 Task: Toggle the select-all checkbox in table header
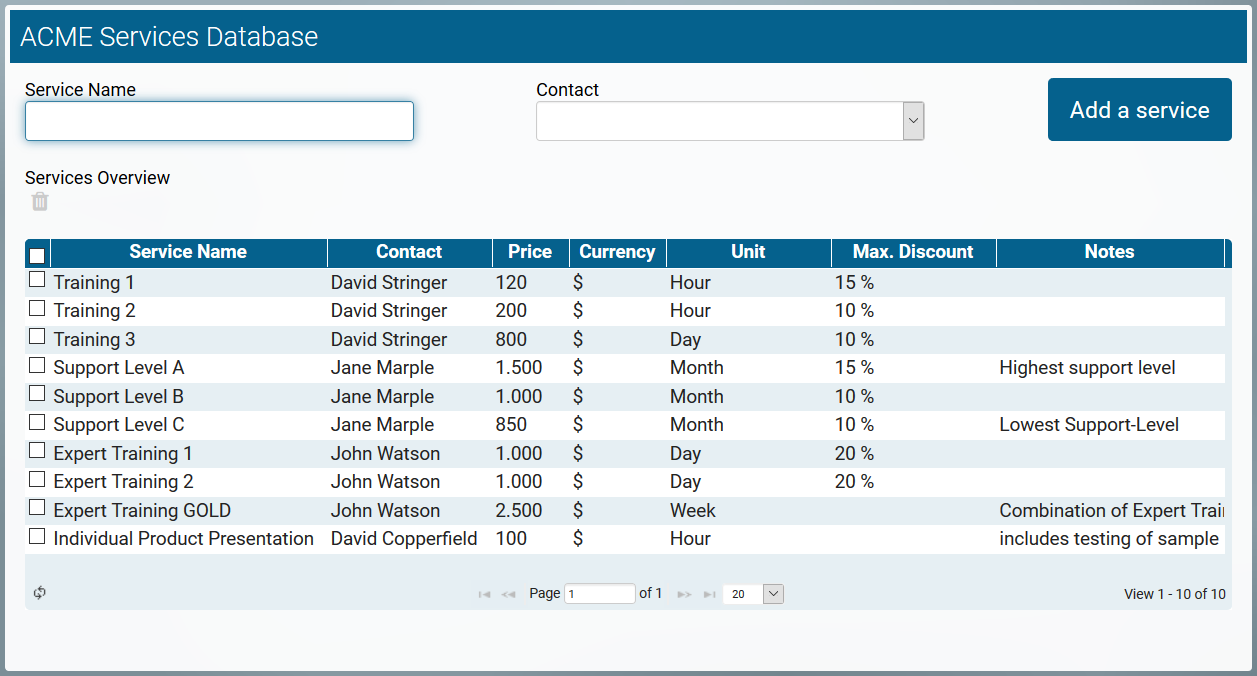pos(37,255)
